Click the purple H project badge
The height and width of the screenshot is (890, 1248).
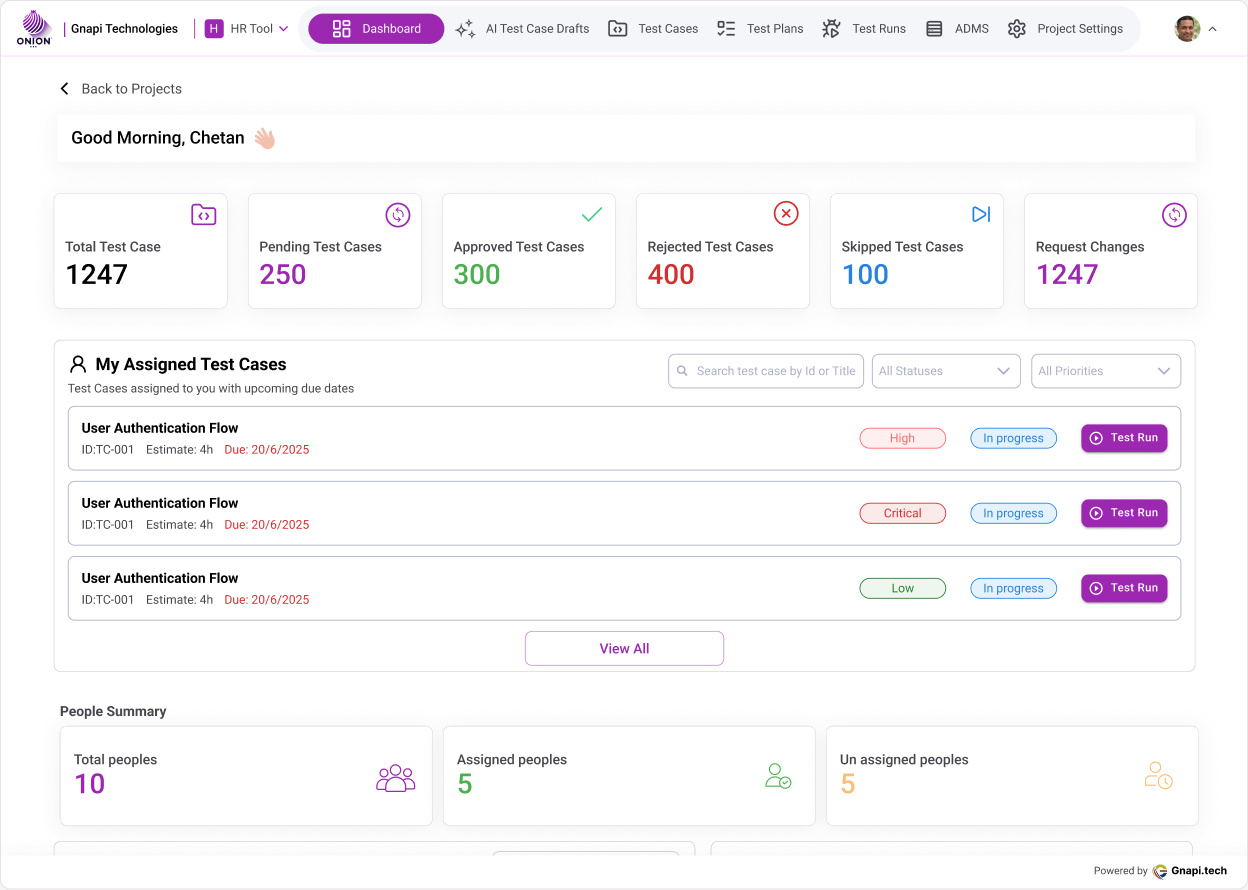pos(214,29)
